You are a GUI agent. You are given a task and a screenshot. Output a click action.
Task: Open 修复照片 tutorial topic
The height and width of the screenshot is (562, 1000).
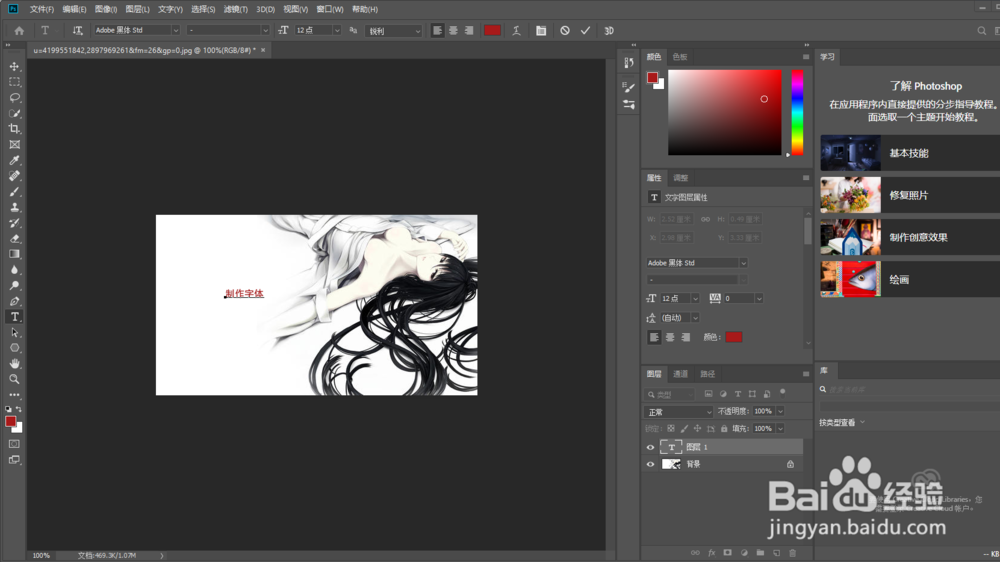pyautogui.click(x=910, y=195)
